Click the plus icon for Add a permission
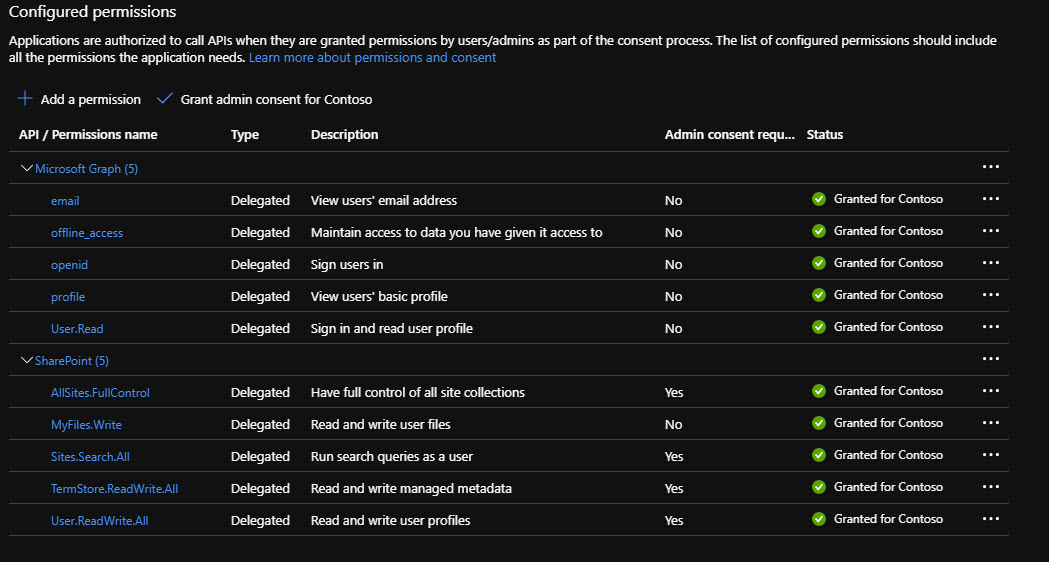Viewport: 1049px width, 562px height. click(x=25, y=99)
